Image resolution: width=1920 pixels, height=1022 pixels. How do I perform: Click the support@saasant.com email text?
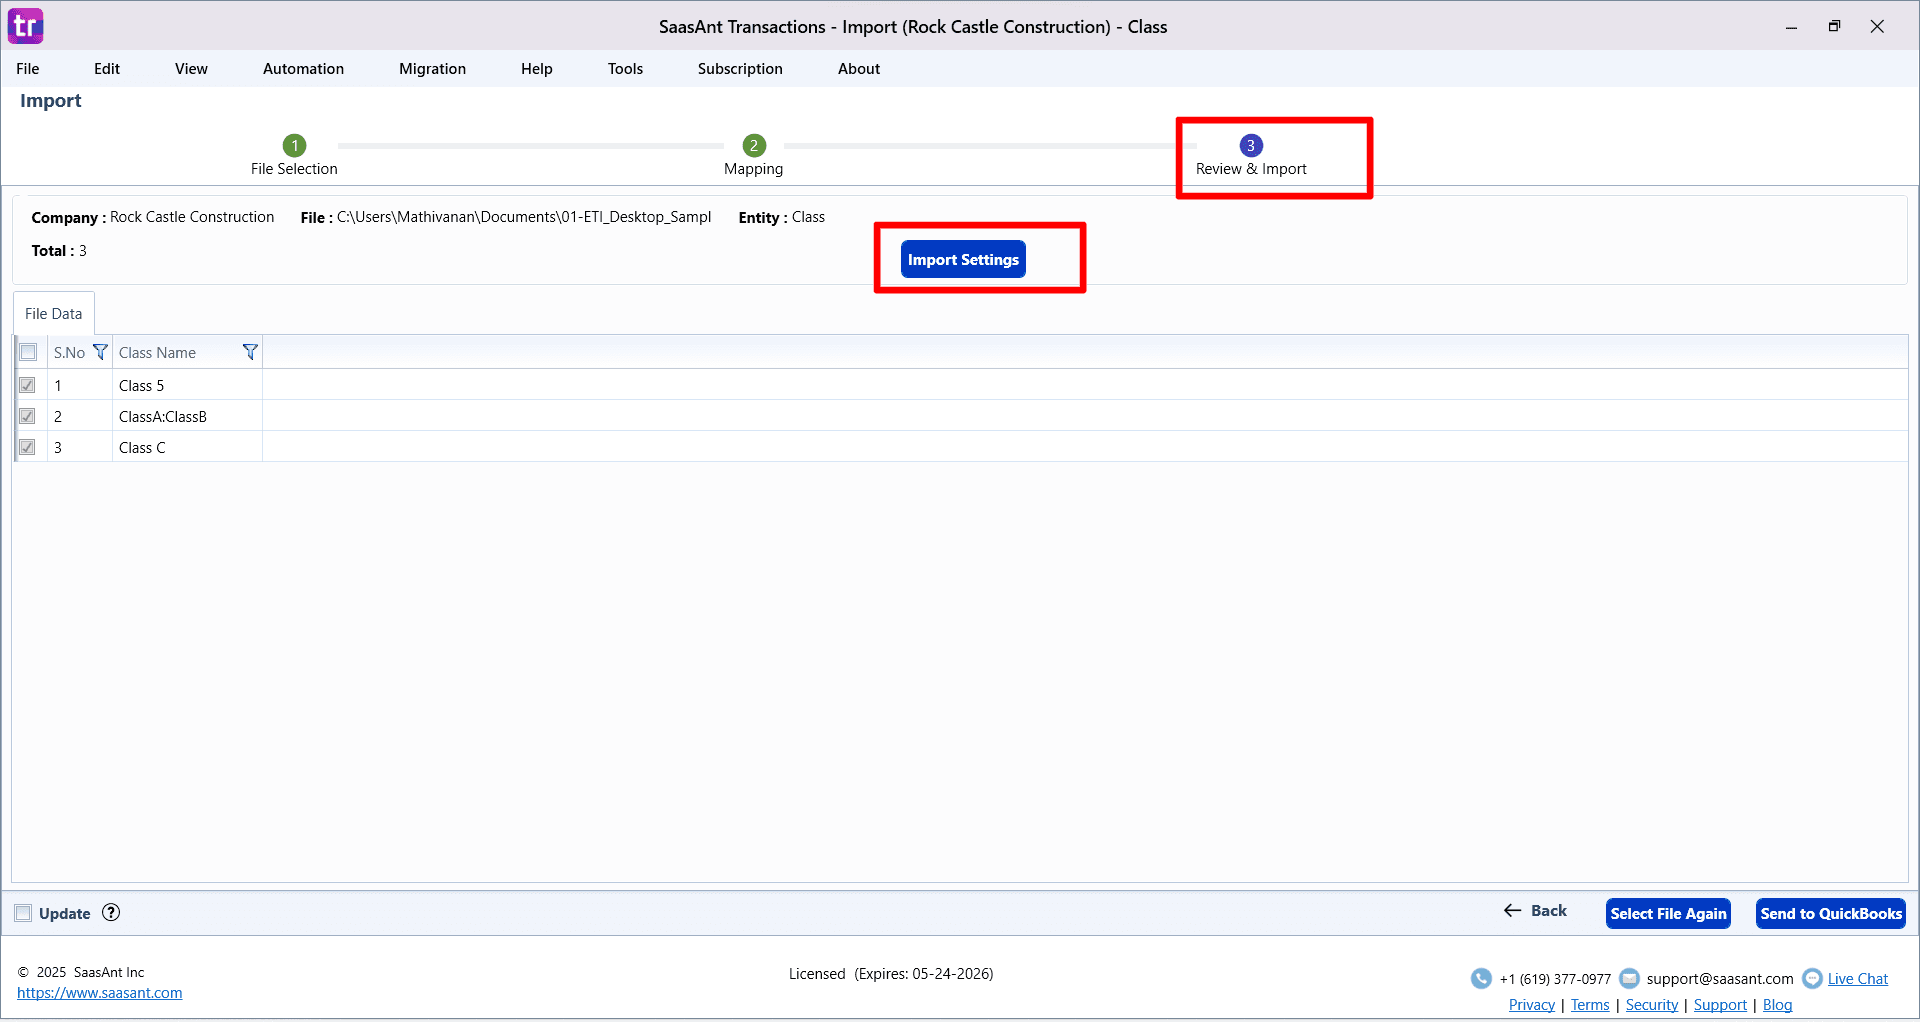point(1720,979)
